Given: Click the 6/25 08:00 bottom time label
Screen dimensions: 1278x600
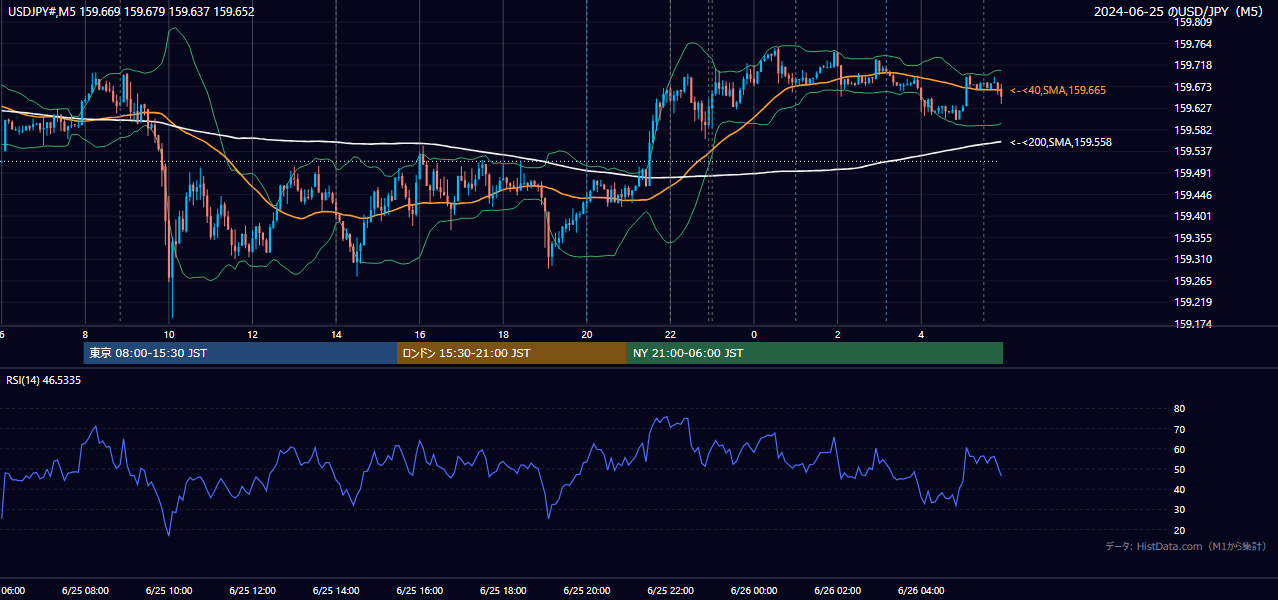Looking at the screenshot, I should 85,590.
